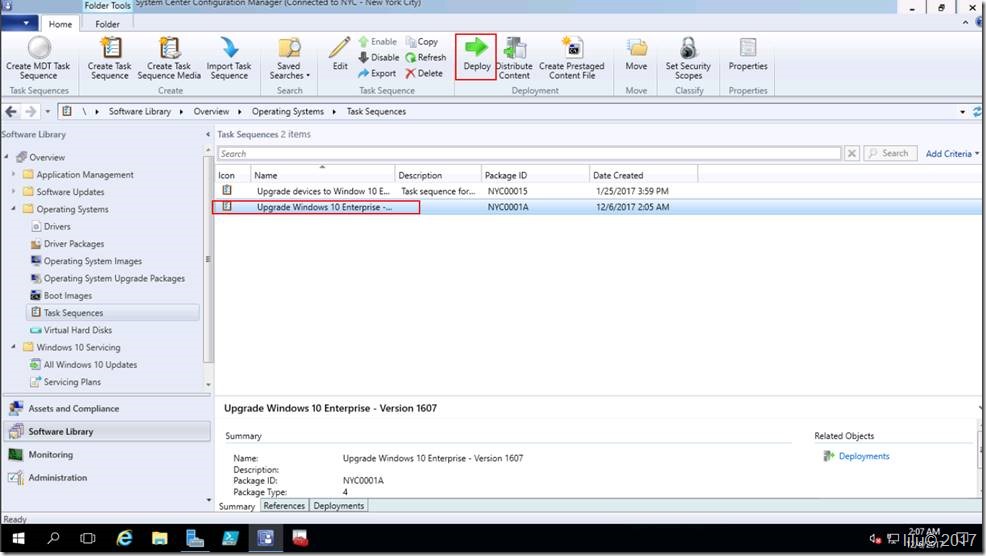Image resolution: width=986 pixels, height=556 pixels.
Task: Open Windows Start menu
Action: (18, 538)
